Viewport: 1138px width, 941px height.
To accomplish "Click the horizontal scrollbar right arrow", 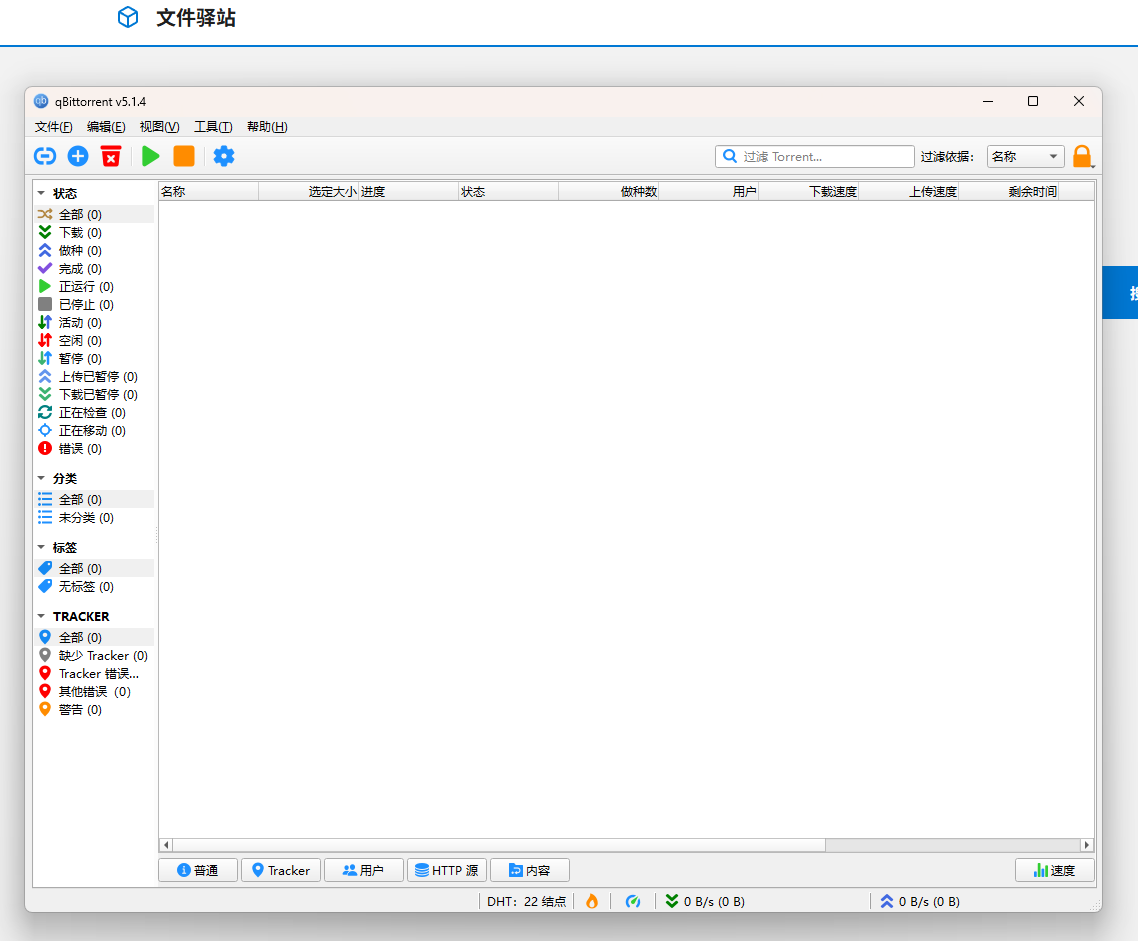I will (1087, 845).
